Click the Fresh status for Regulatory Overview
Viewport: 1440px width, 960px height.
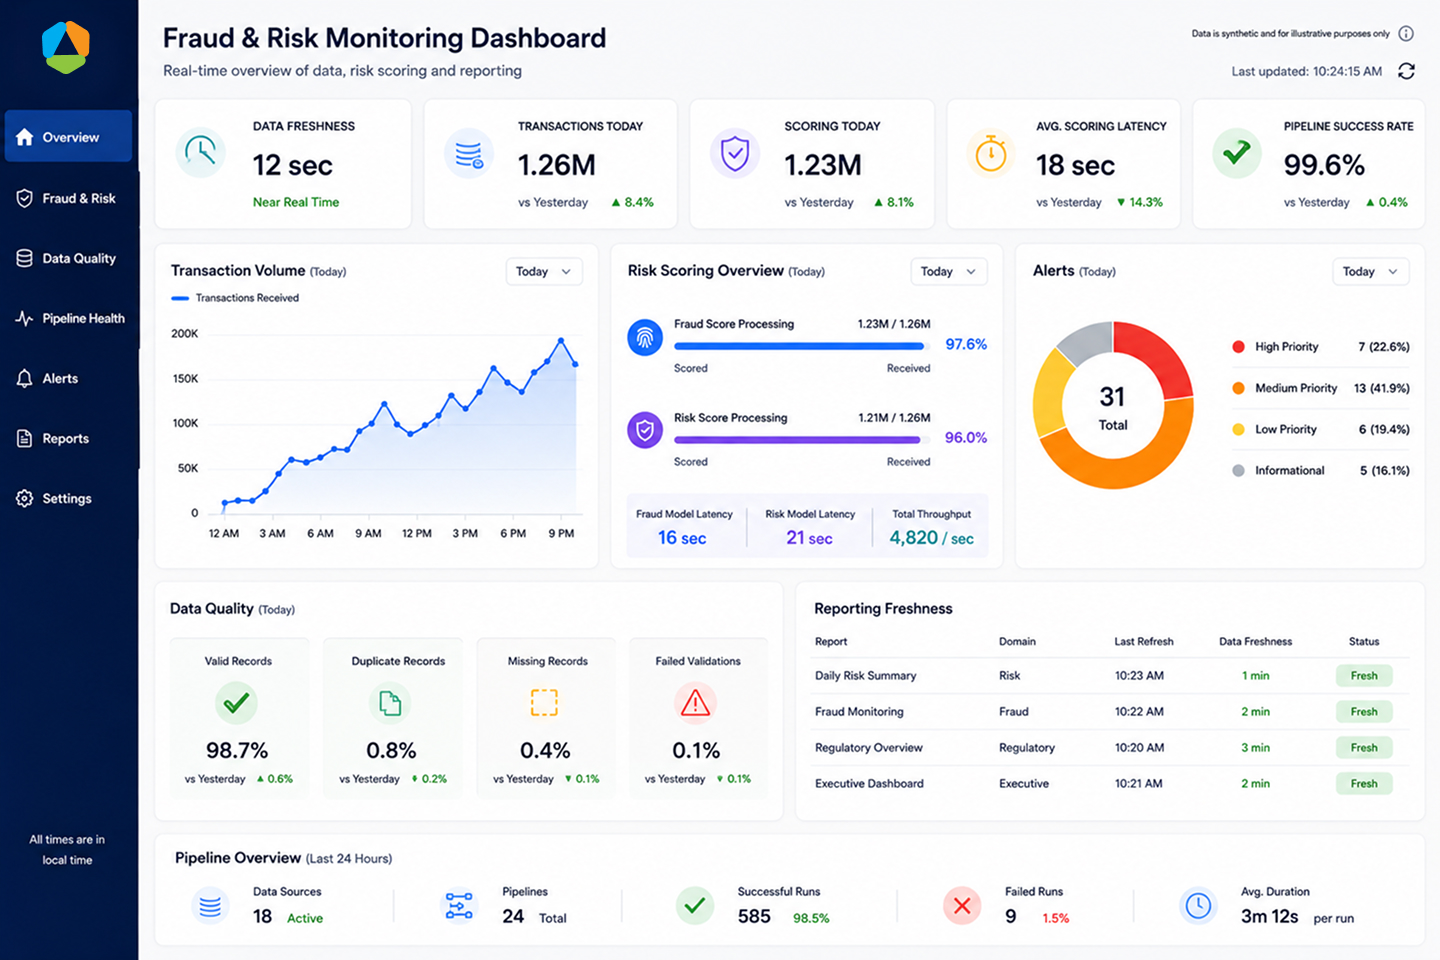(1364, 748)
